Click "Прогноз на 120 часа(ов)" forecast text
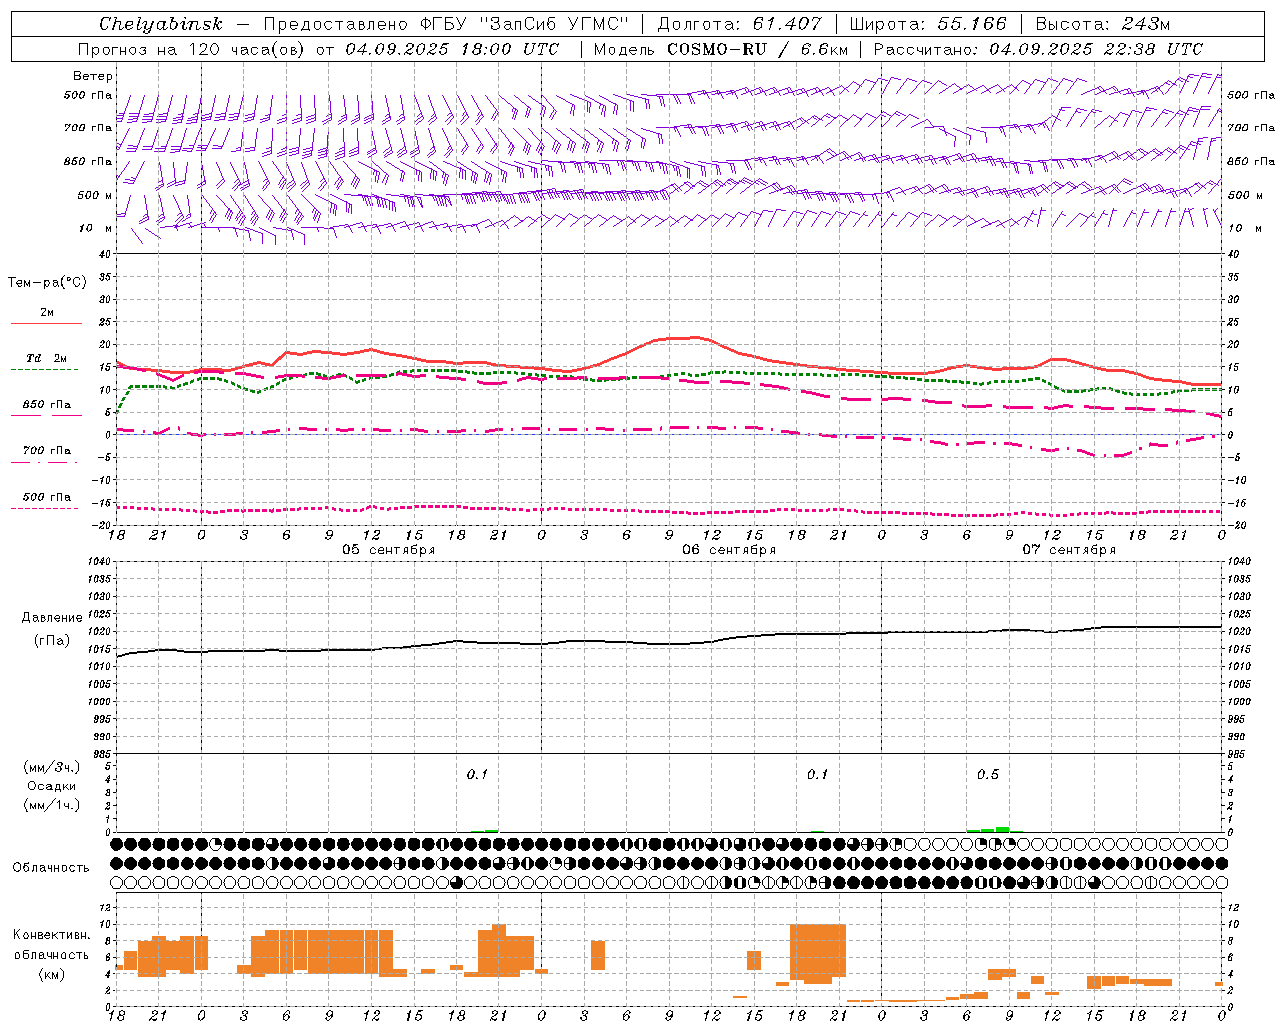1280x1024 pixels. pyautogui.click(x=193, y=49)
